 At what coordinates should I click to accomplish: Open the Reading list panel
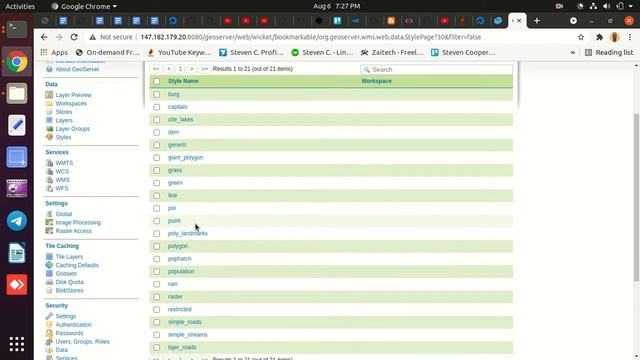(609, 52)
